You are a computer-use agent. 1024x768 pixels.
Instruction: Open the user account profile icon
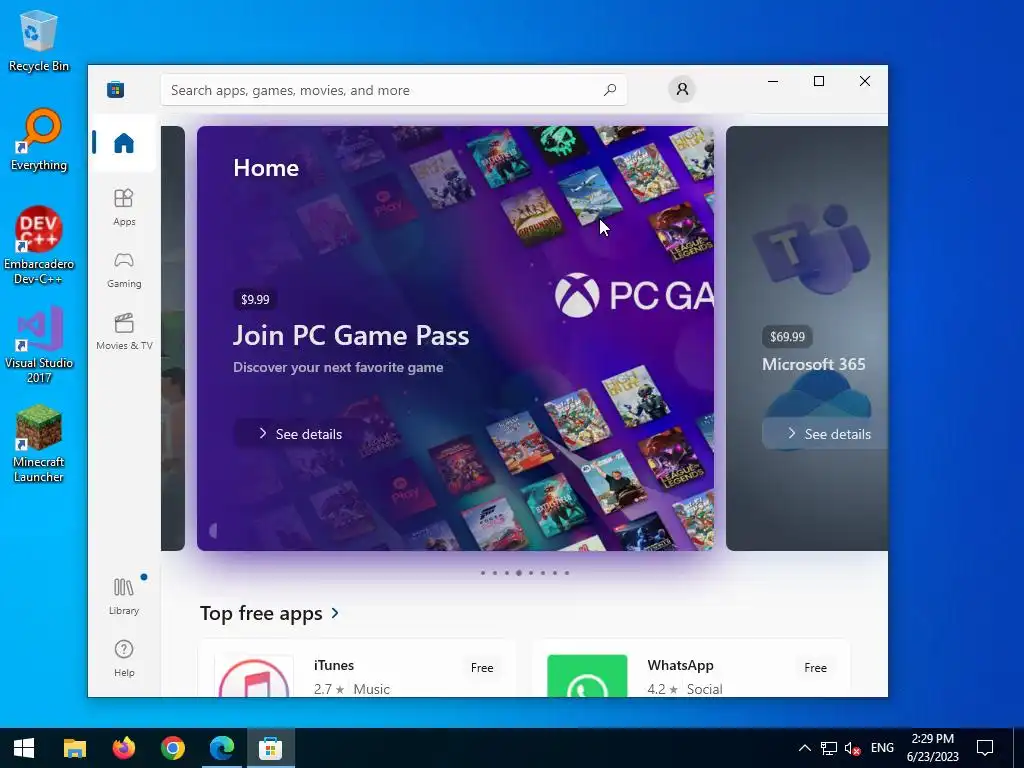tap(682, 89)
